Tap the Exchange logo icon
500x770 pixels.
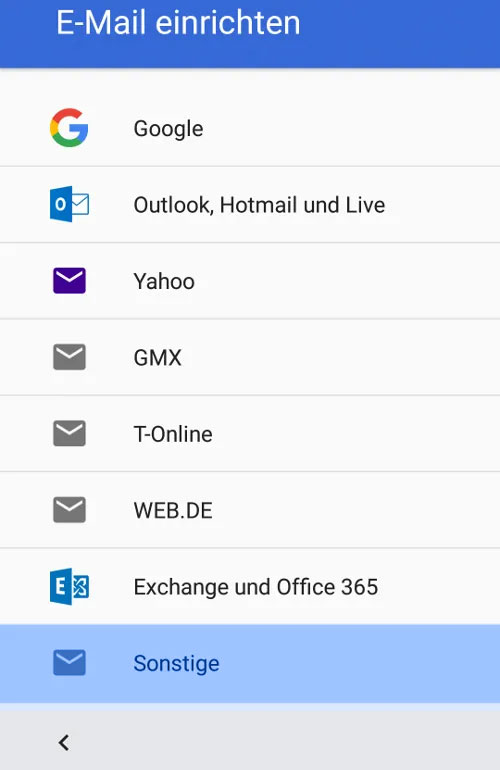coord(69,586)
